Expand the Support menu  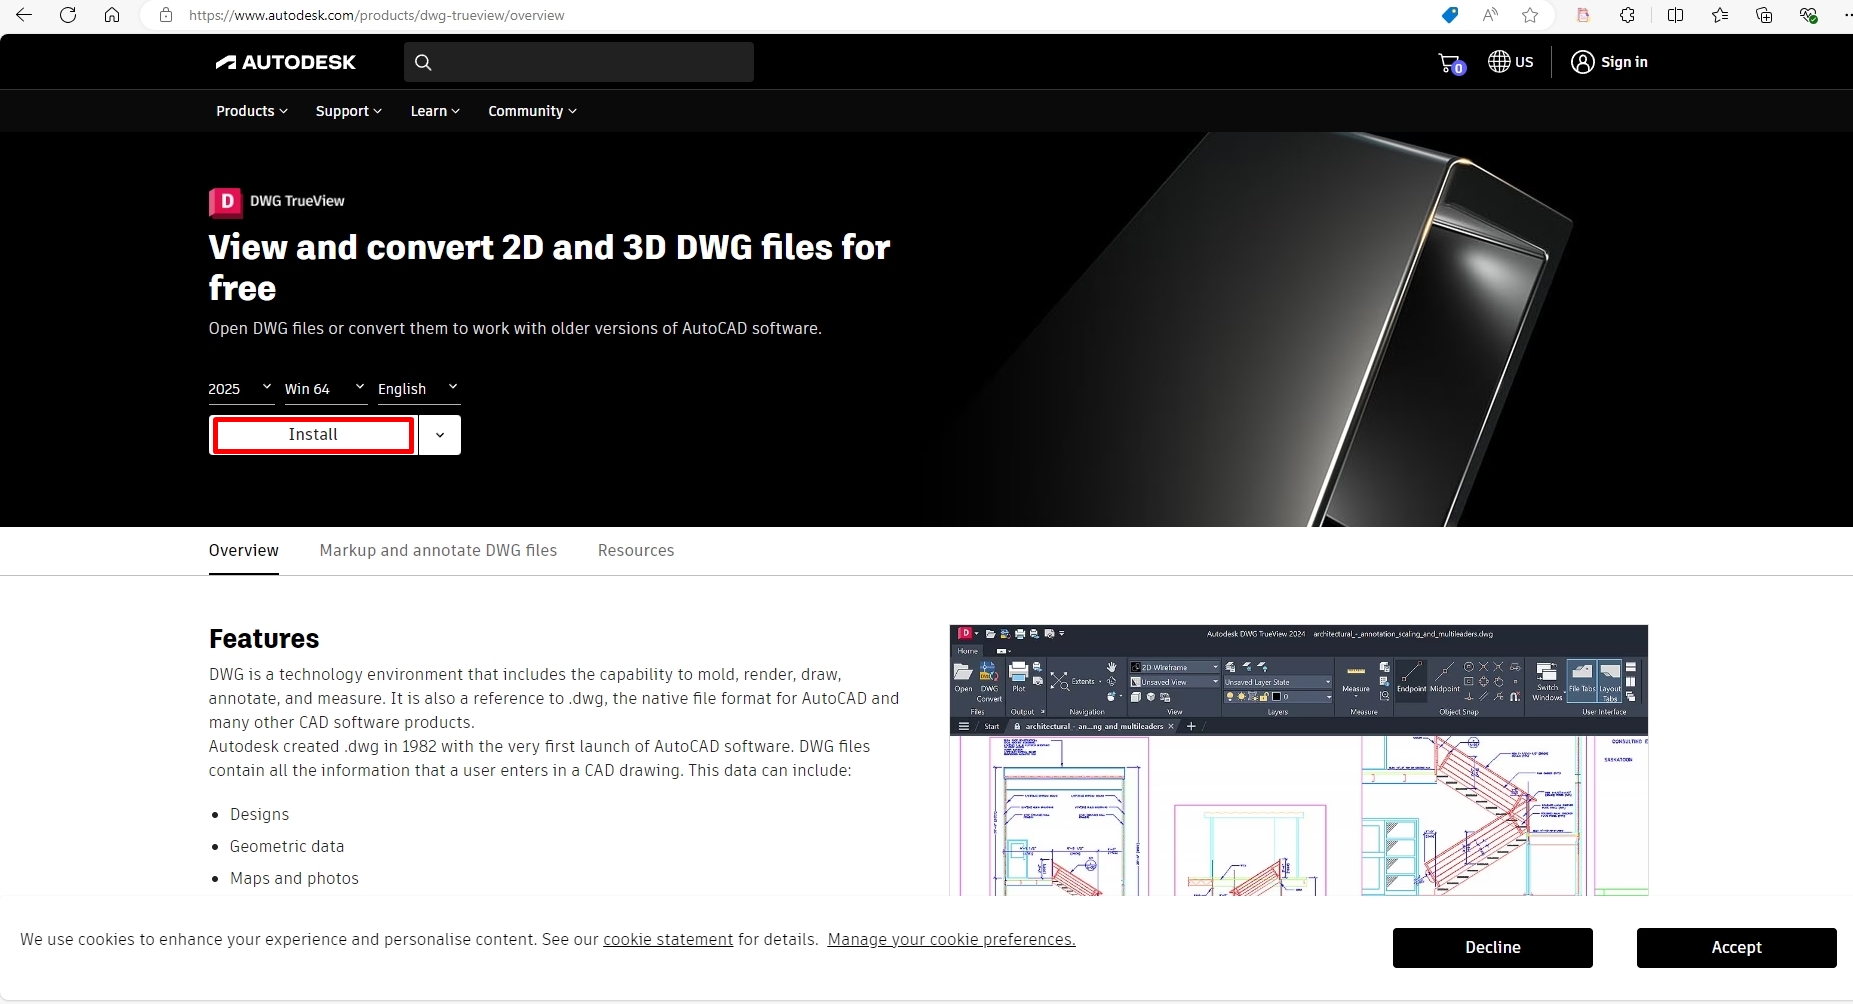pyautogui.click(x=349, y=111)
